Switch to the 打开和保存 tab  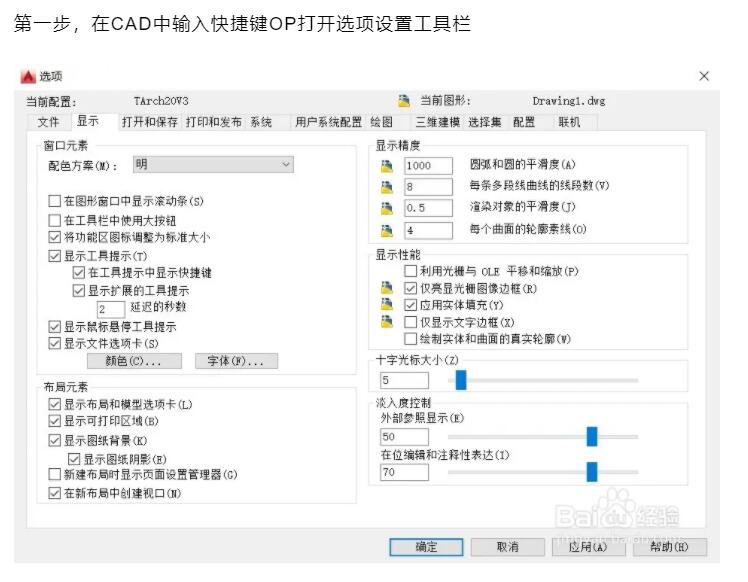tap(149, 122)
